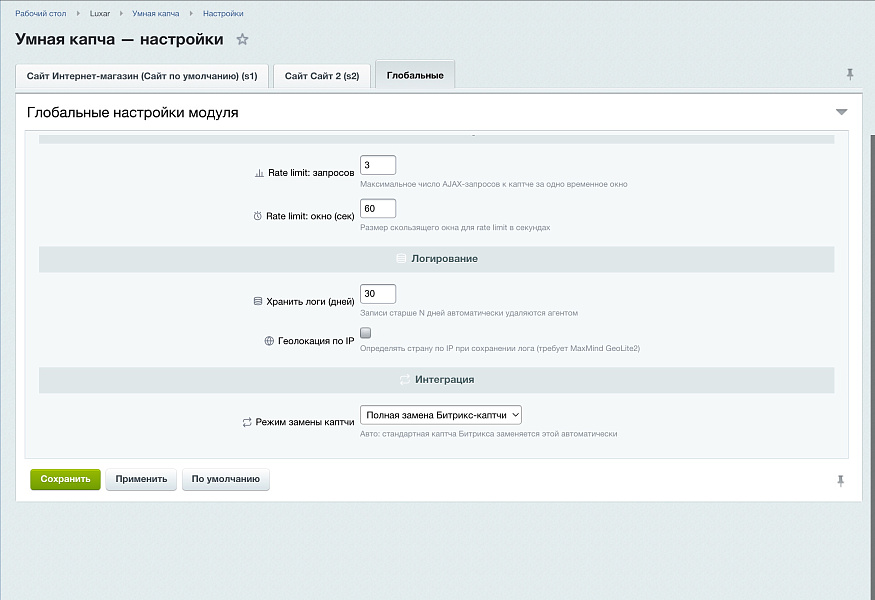Viewport: 875px width, 600px height.
Task: Select the Глобальные tab
Action: click(x=414, y=76)
